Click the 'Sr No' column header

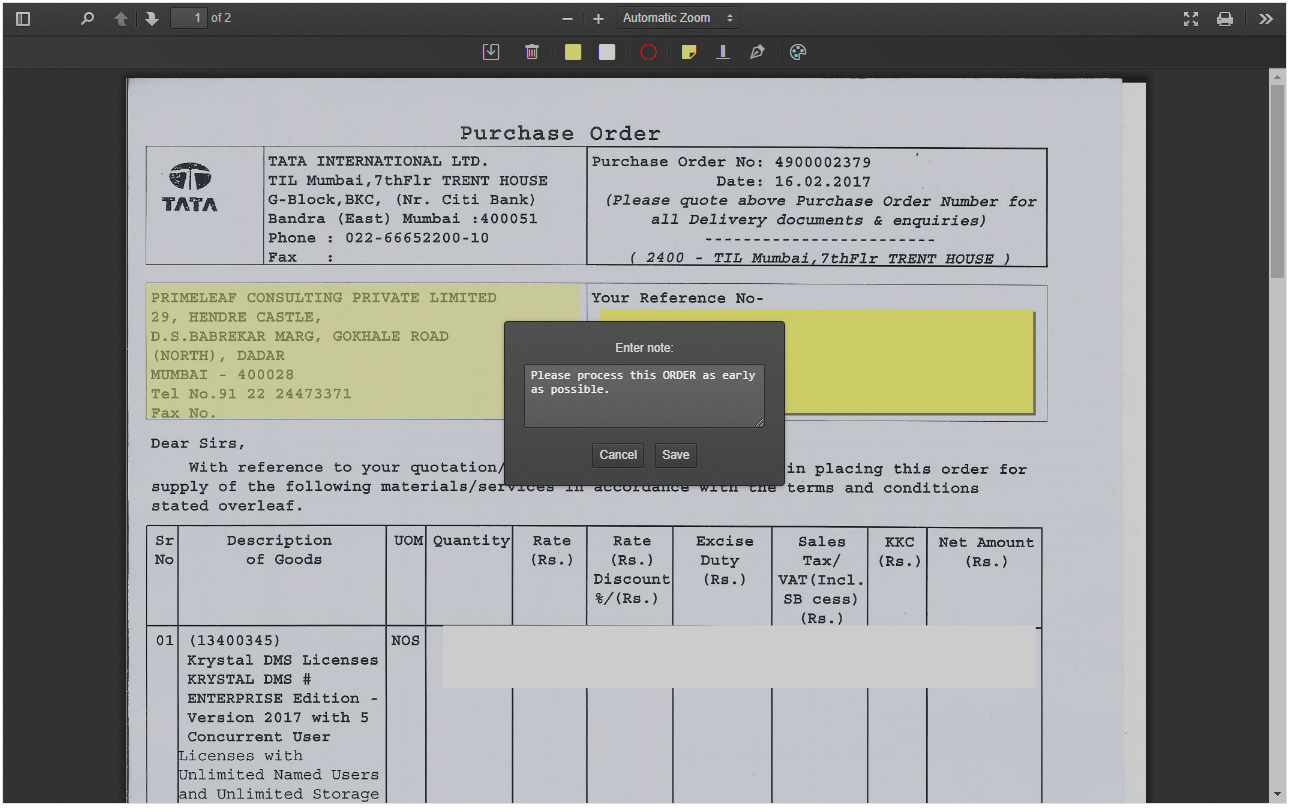click(x=164, y=550)
